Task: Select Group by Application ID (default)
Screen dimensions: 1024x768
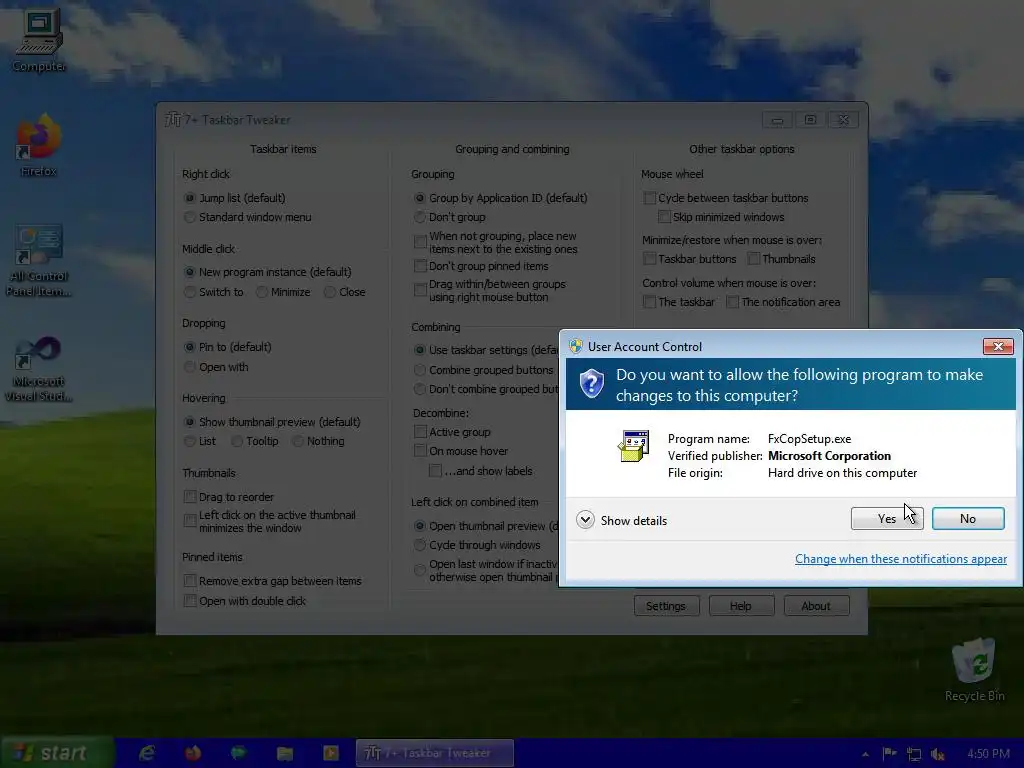Action: 420,198
